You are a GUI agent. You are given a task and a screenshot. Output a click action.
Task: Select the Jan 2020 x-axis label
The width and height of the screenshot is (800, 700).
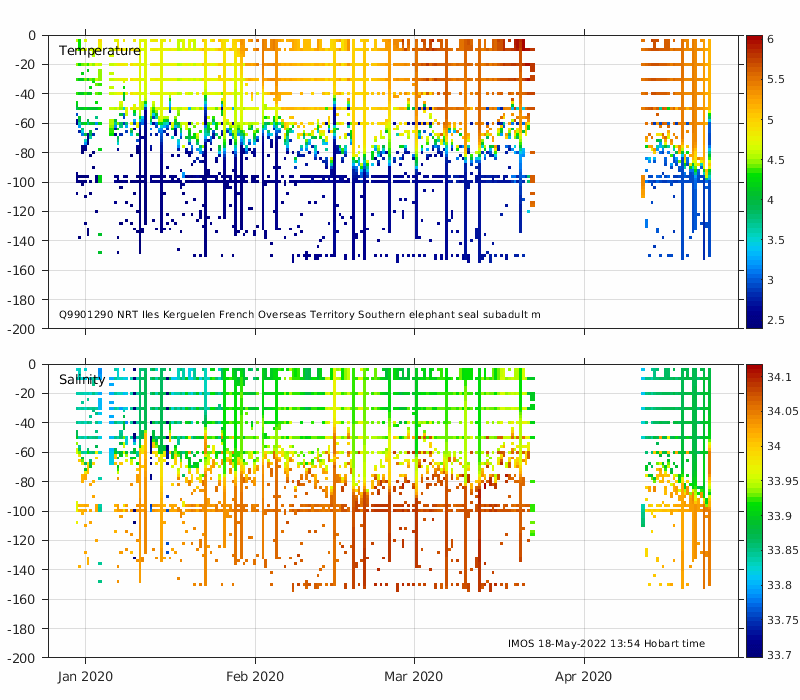(85, 677)
